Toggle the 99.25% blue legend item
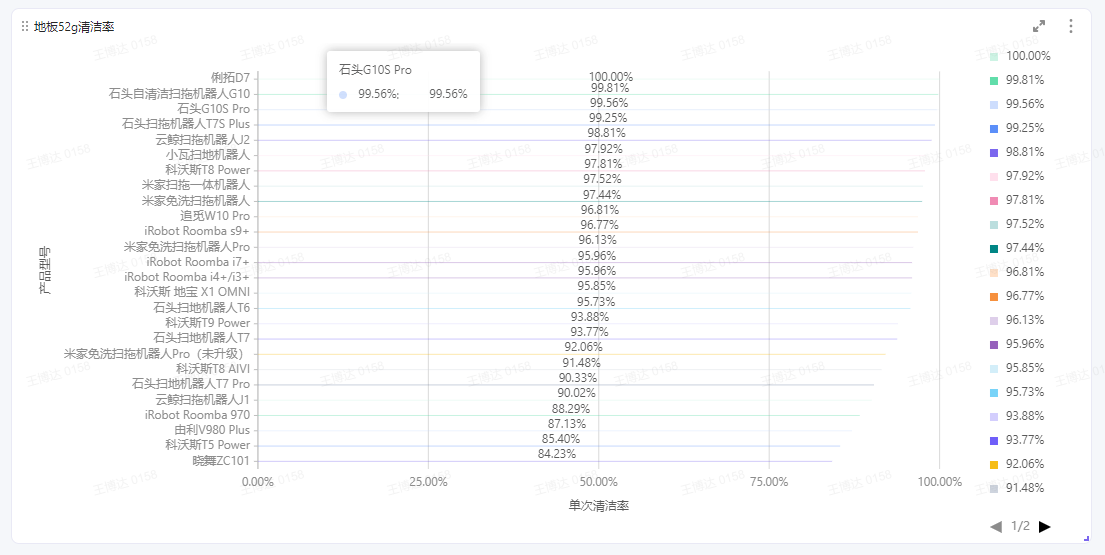This screenshot has width=1105, height=555. pos(1018,128)
